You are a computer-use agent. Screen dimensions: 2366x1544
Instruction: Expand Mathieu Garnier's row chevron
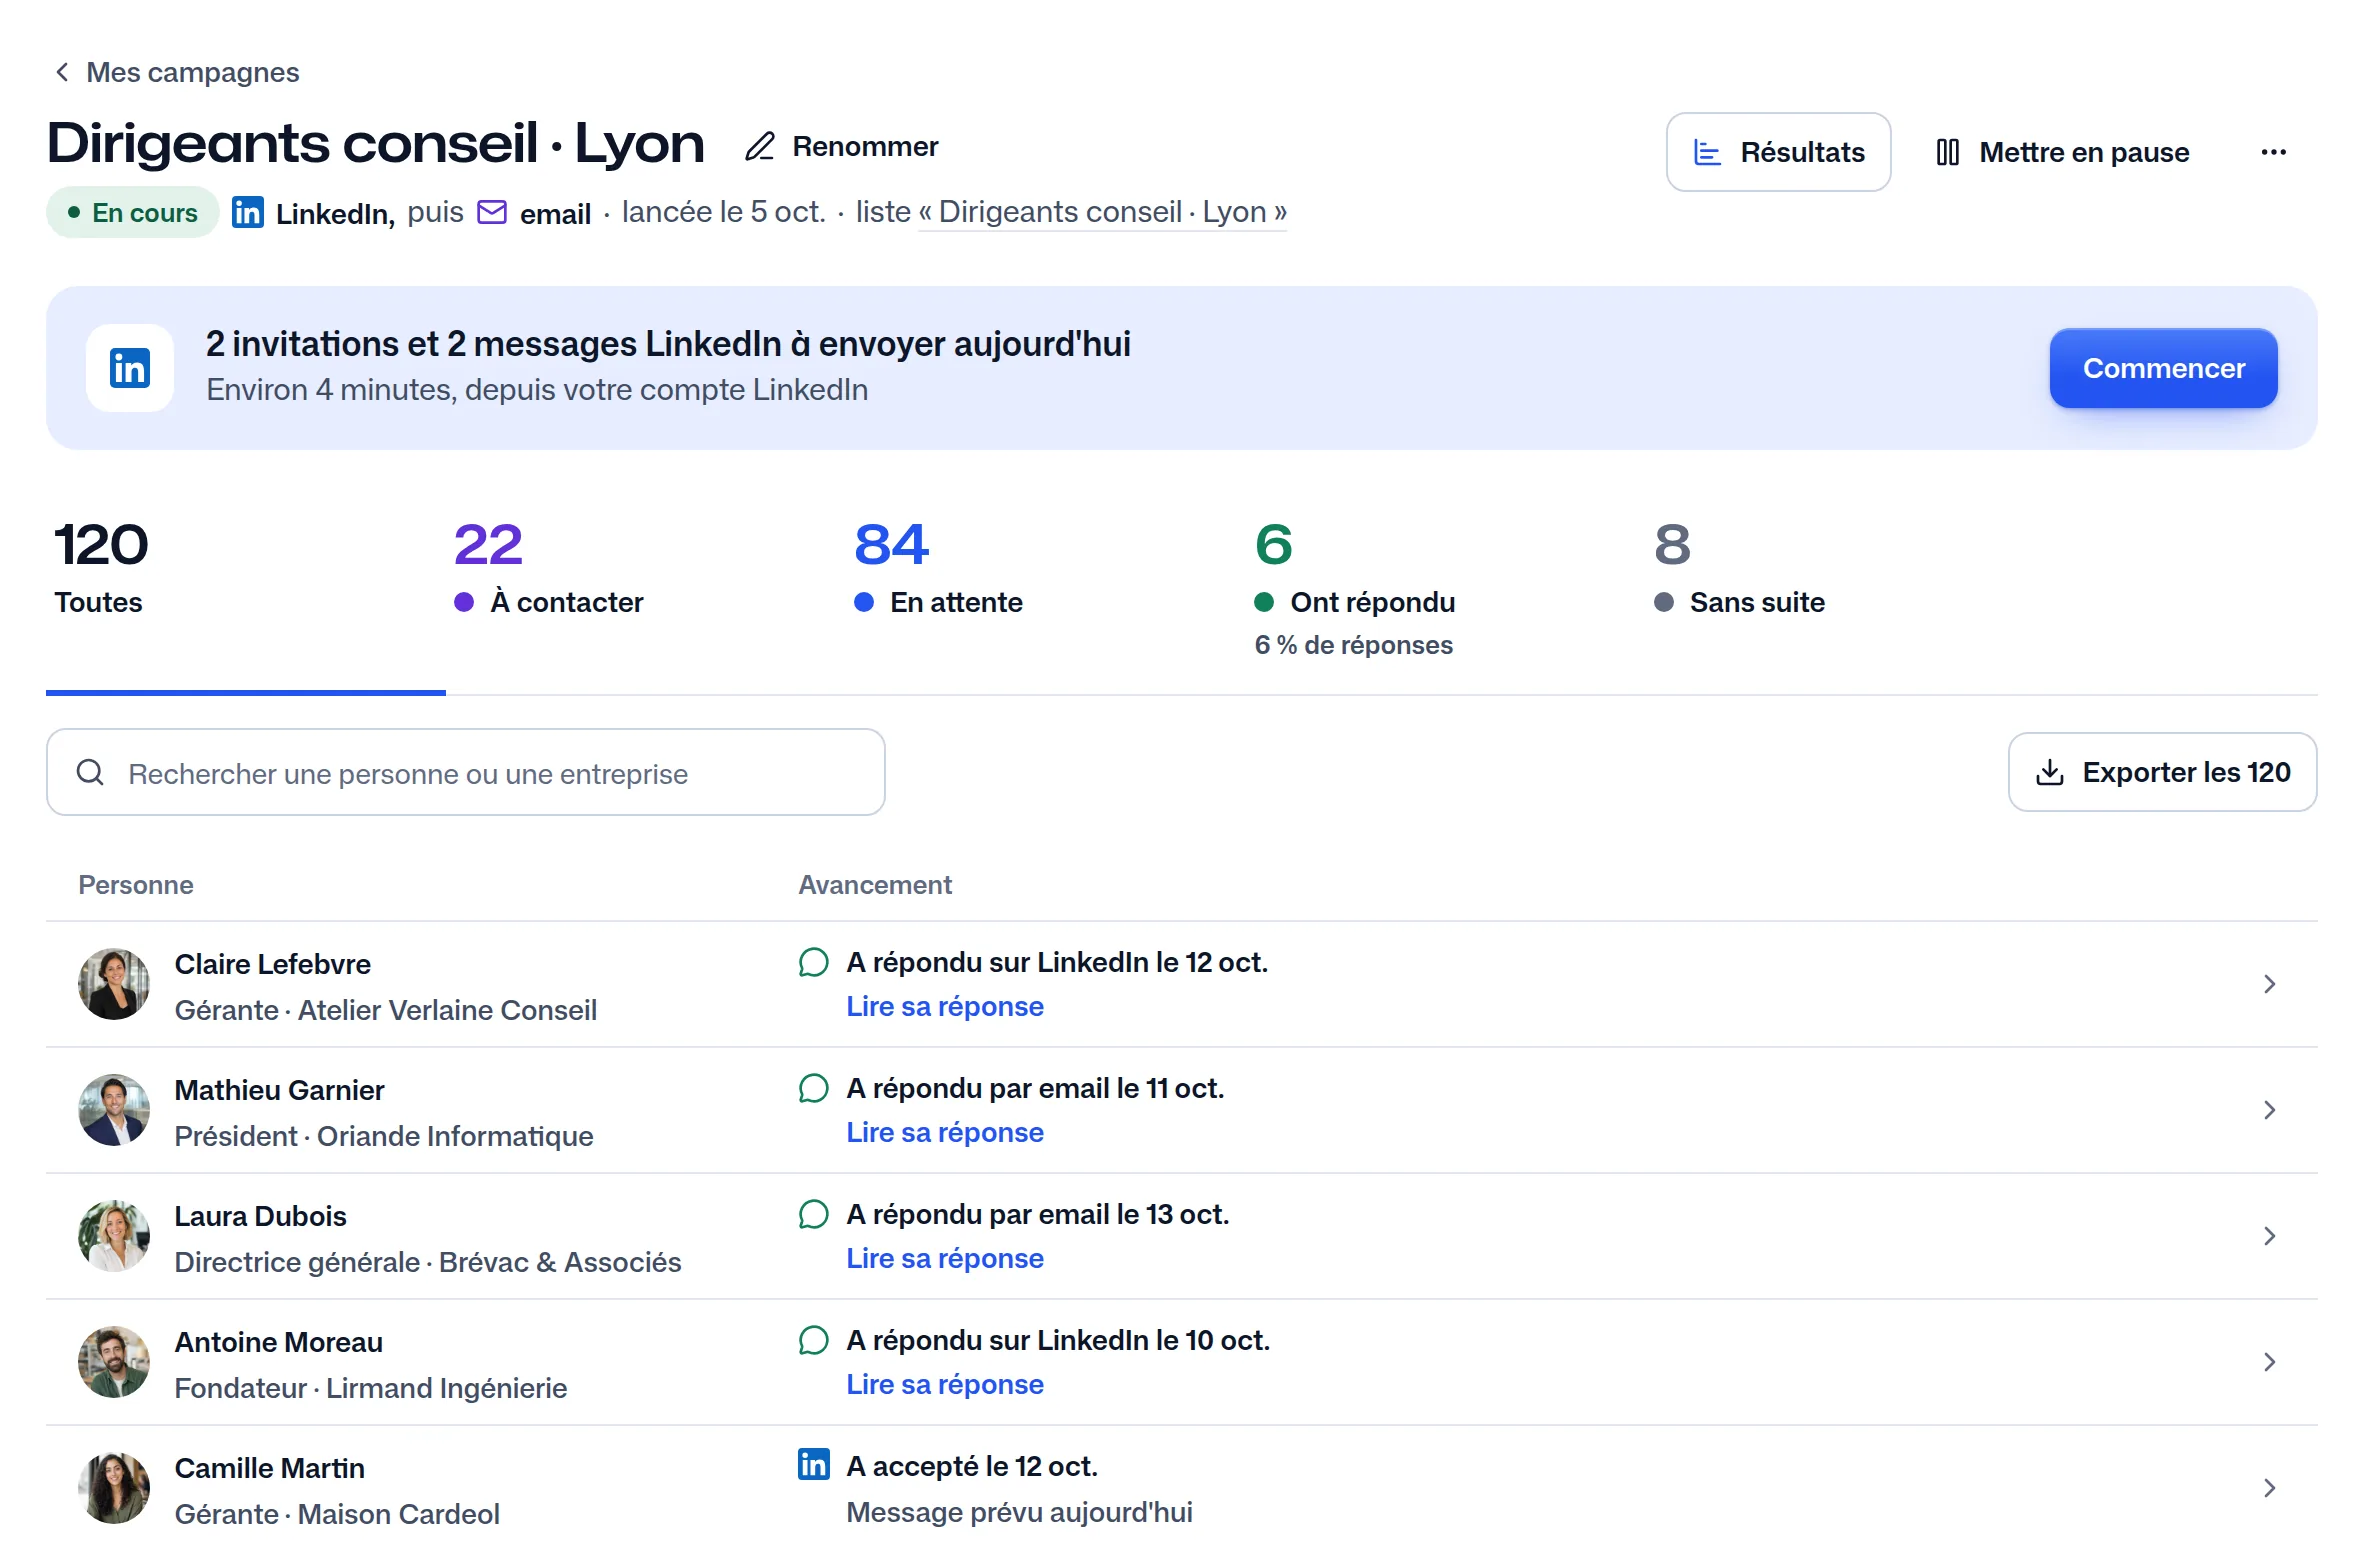pyautogui.click(x=2269, y=1110)
